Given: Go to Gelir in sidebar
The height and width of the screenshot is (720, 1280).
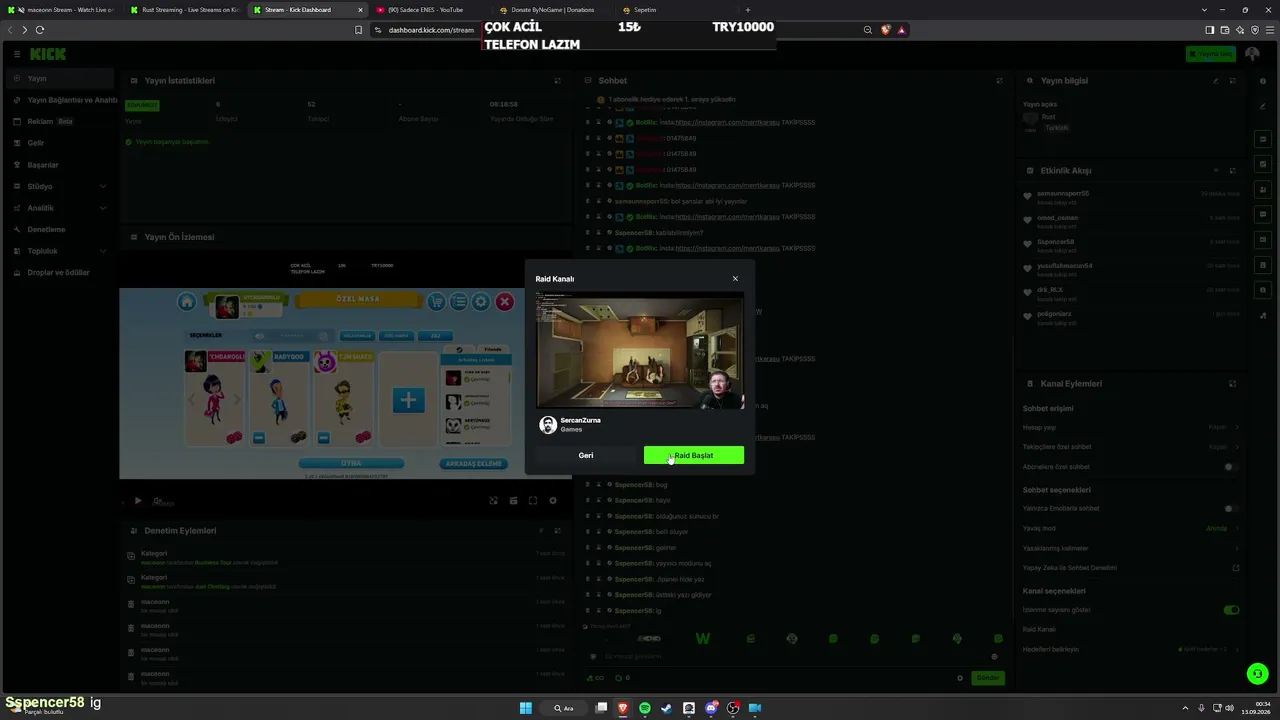Looking at the screenshot, I should [36, 143].
